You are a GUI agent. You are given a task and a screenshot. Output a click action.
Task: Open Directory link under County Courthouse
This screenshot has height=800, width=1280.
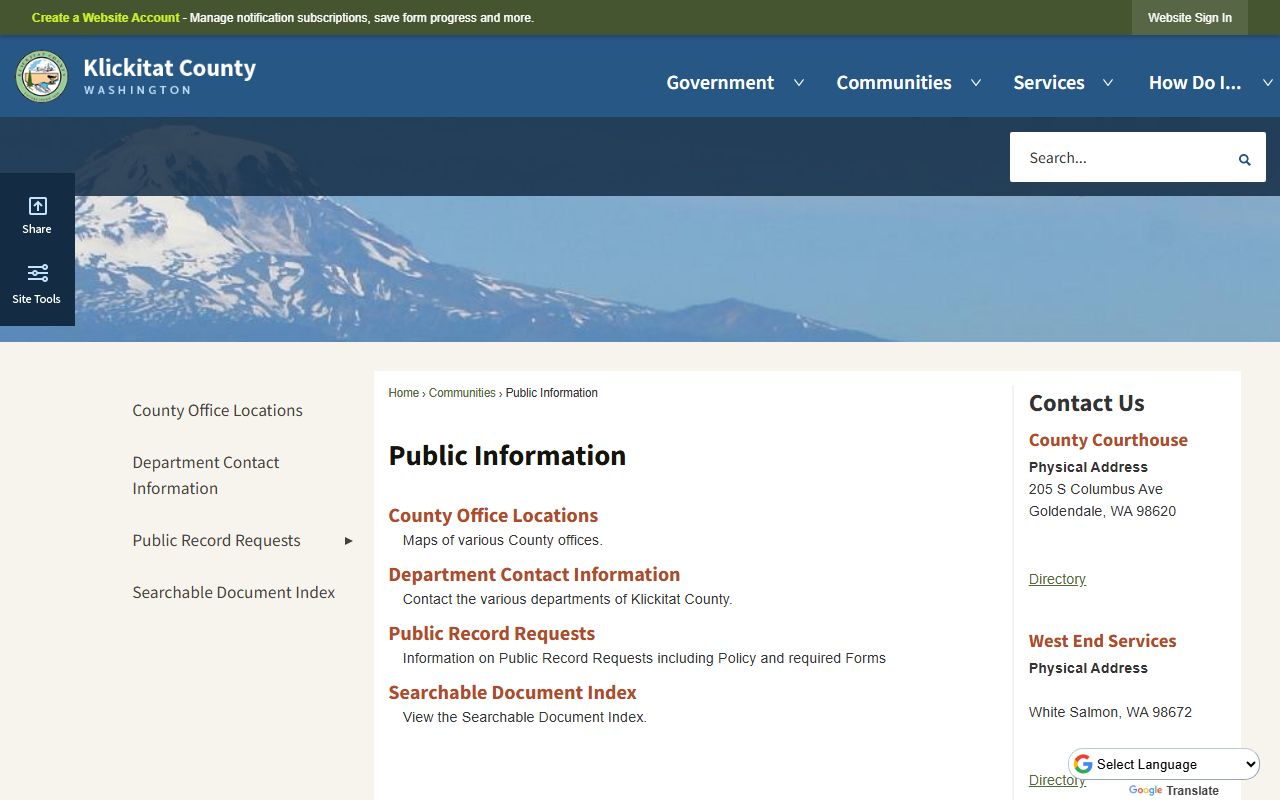[1057, 579]
